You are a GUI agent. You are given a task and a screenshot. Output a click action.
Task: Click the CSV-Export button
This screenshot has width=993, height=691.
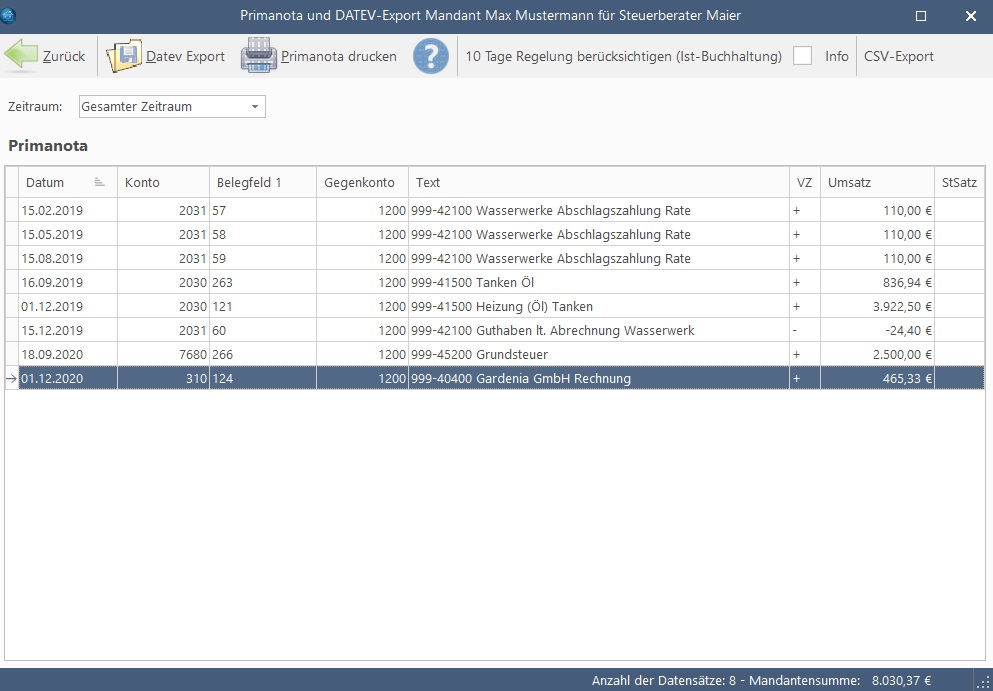pyautogui.click(x=898, y=56)
